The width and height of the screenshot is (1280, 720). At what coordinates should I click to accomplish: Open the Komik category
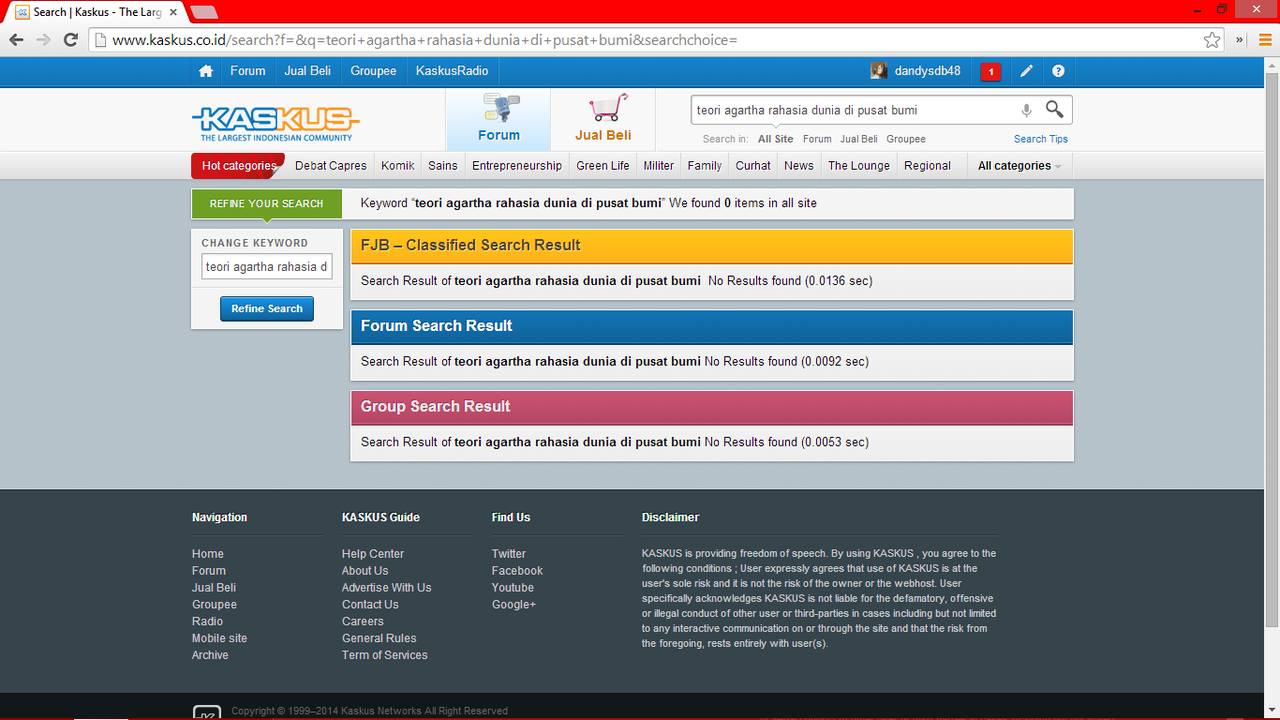click(398, 166)
